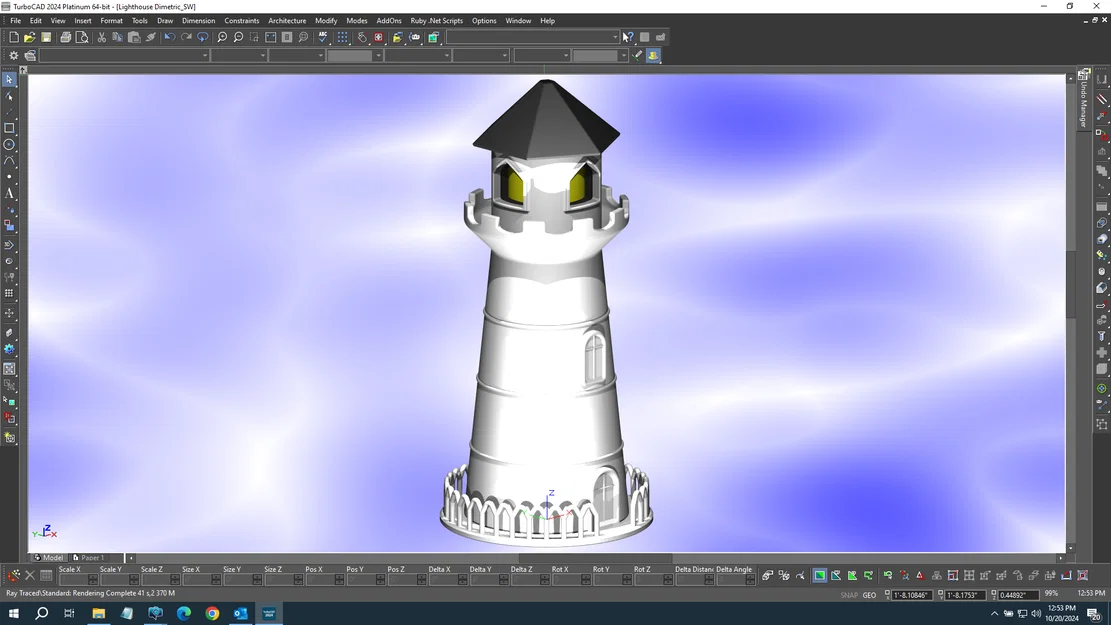Open a drawing using the Open folder icon
Viewport: 1111px width, 625px height.
(29, 37)
